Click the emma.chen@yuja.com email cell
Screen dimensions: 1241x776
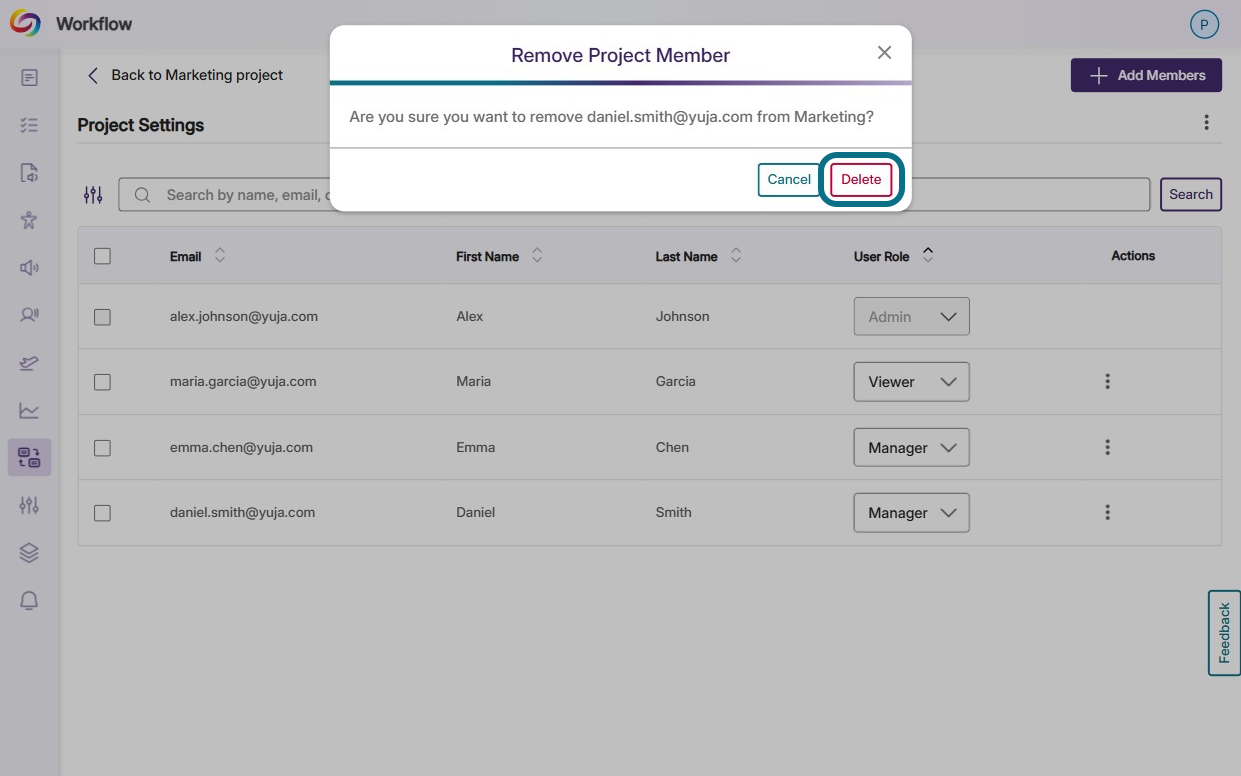tap(241, 447)
